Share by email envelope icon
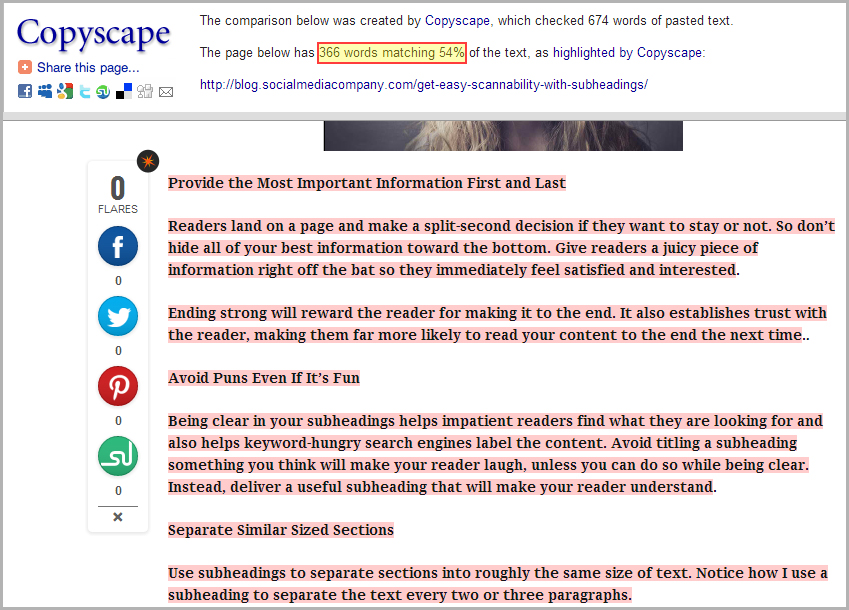Image resolution: width=849 pixels, height=610 pixels. (166, 92)
